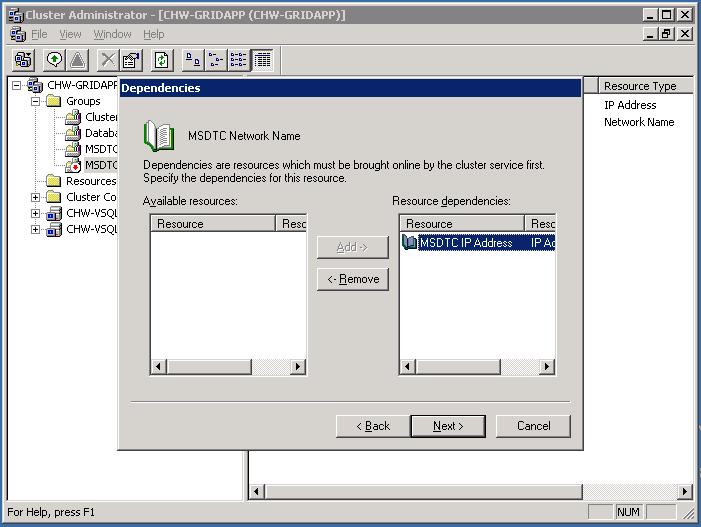Viewport: 701px width, 527px height.
Task: Click the Remove button
Action: pos(353,279)
